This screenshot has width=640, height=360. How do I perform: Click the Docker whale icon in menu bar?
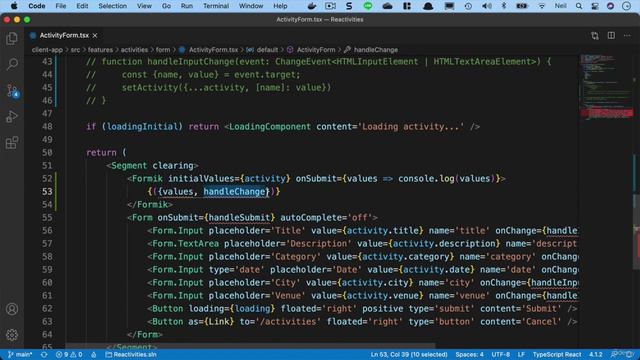(312, 6)
